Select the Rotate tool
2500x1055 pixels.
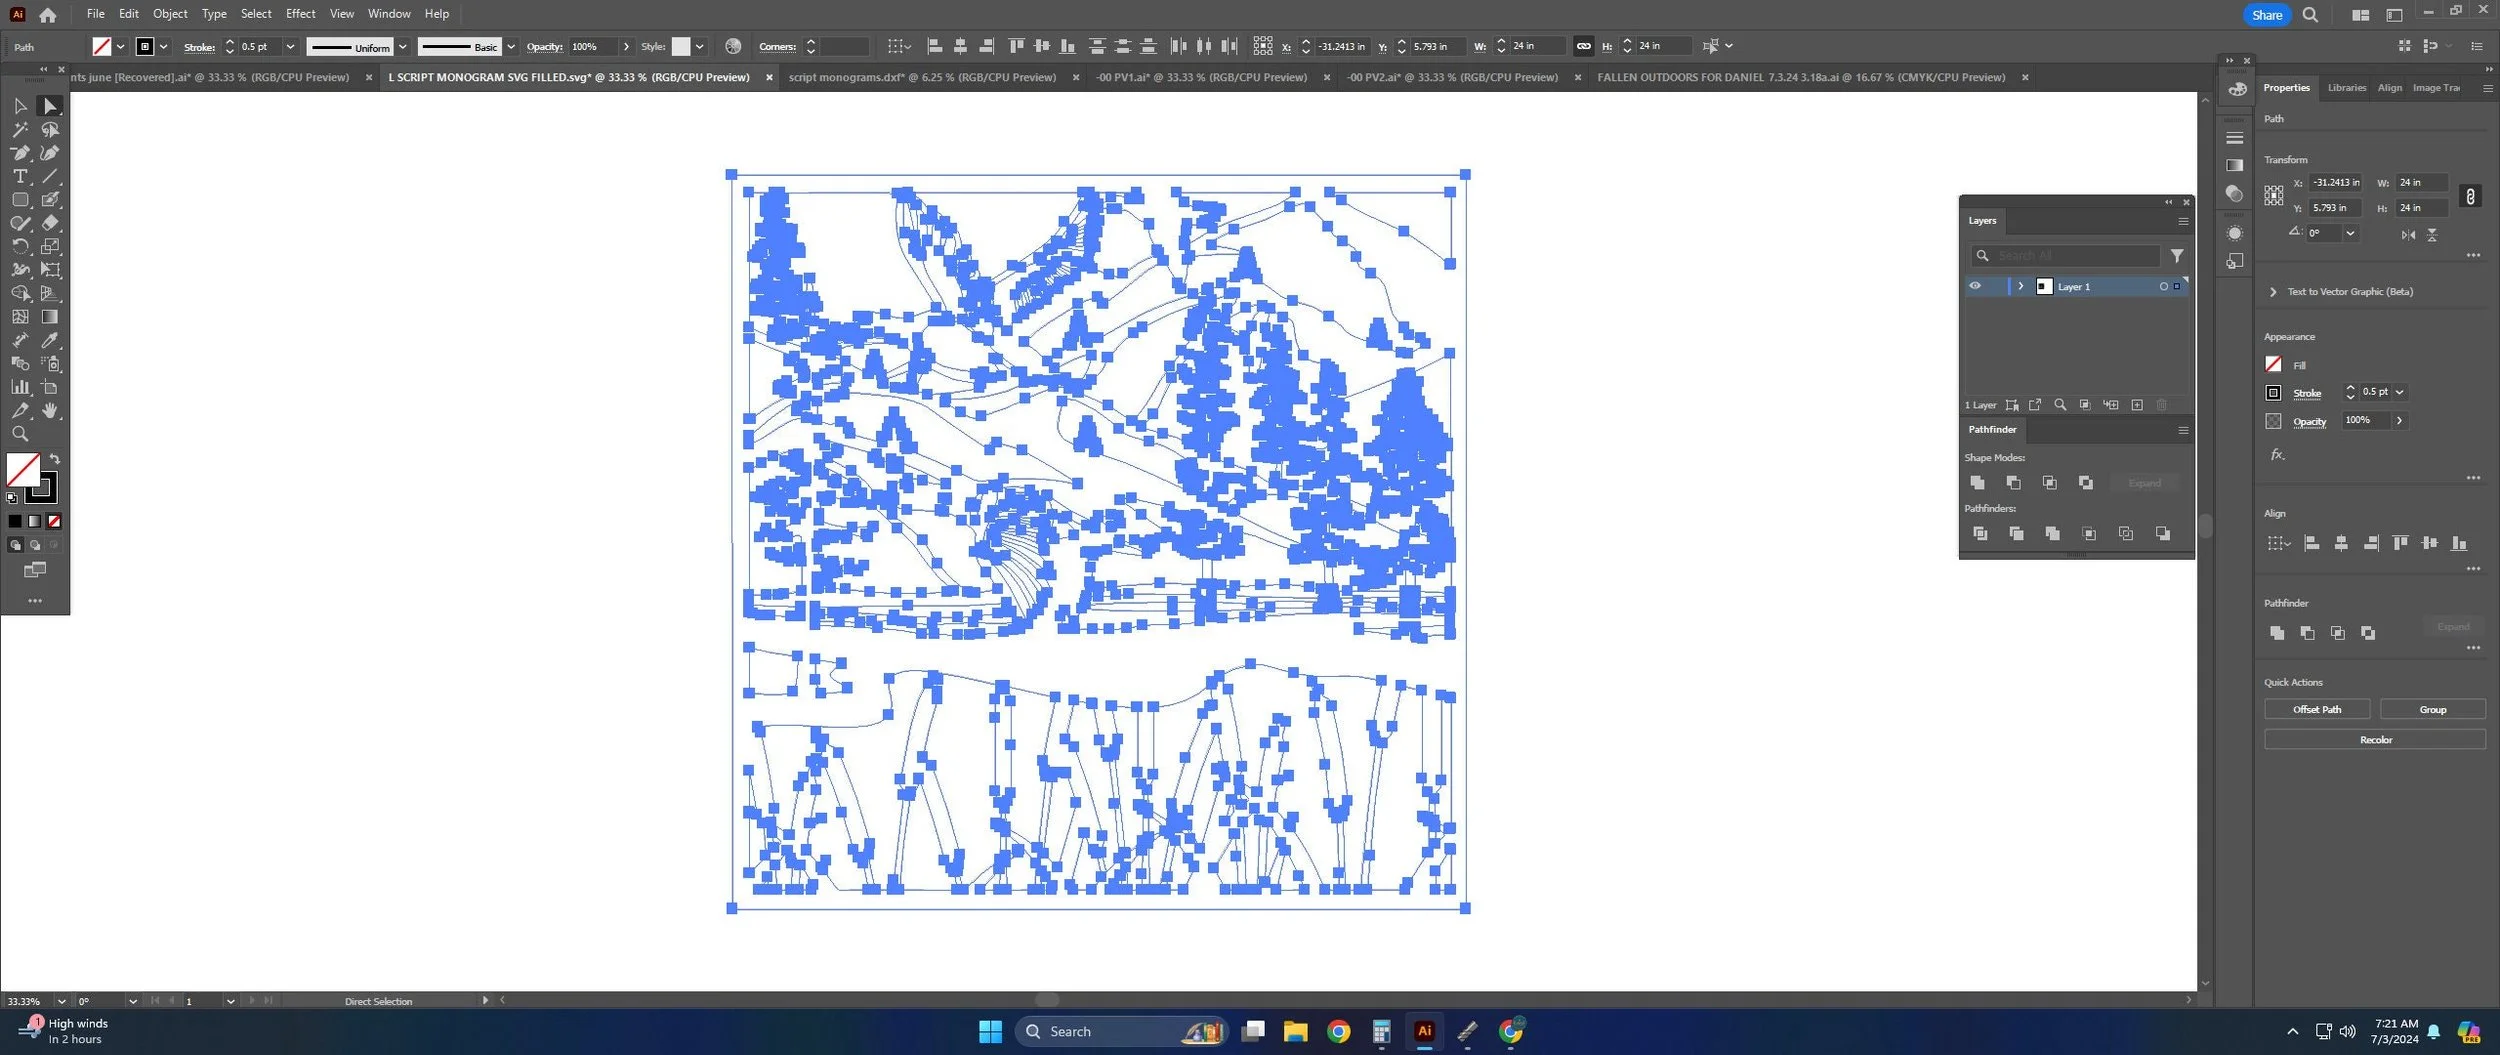click(x=20, y=246)
